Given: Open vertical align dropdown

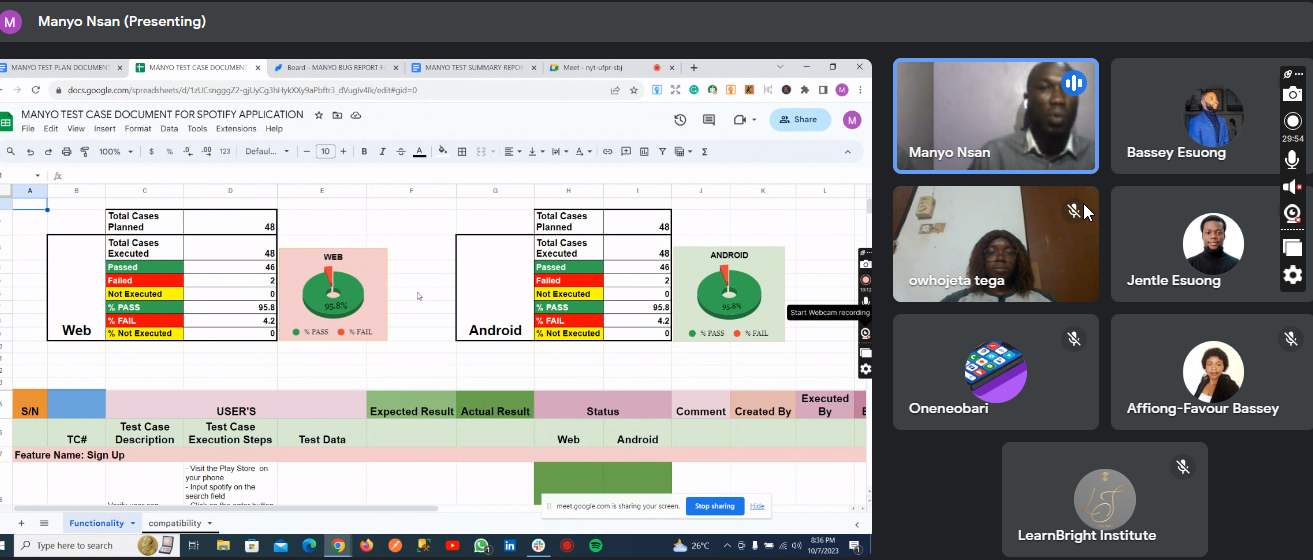Looking at the screenshot, I should [535, 152].
